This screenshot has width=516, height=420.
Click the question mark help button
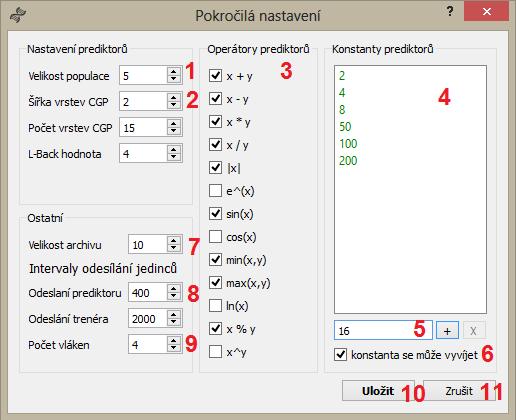[450, 12]
